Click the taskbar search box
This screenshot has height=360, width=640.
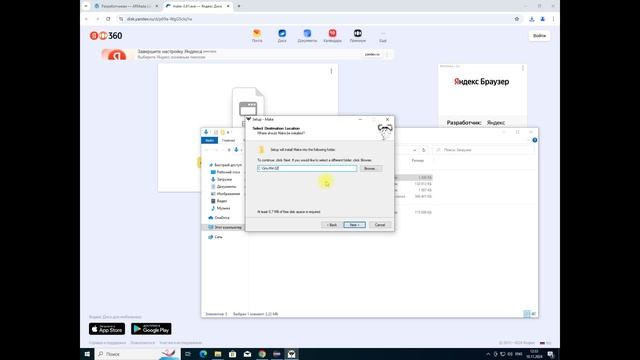(x=138, y=354)
